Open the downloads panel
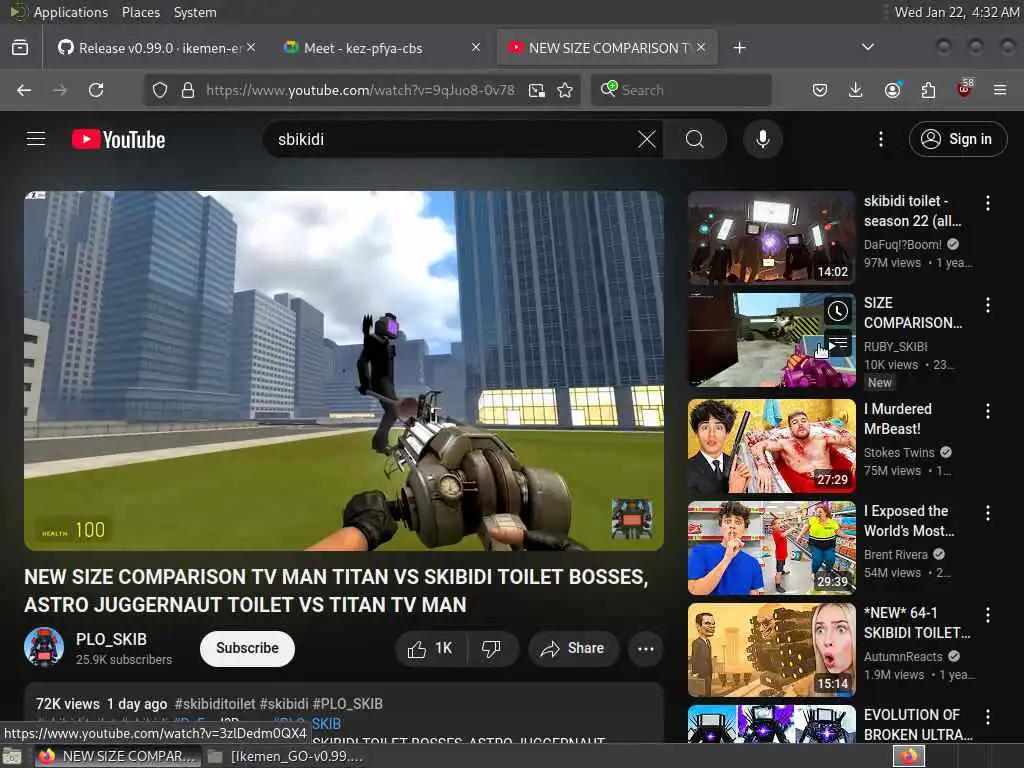This screenshot has height=768, width=1024. coord(856,90)
